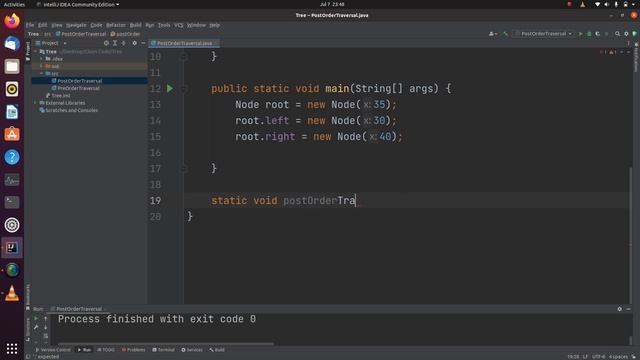This screenshot has height=360, width=640.
Task: Open the View menu
Action: [57, 25]
